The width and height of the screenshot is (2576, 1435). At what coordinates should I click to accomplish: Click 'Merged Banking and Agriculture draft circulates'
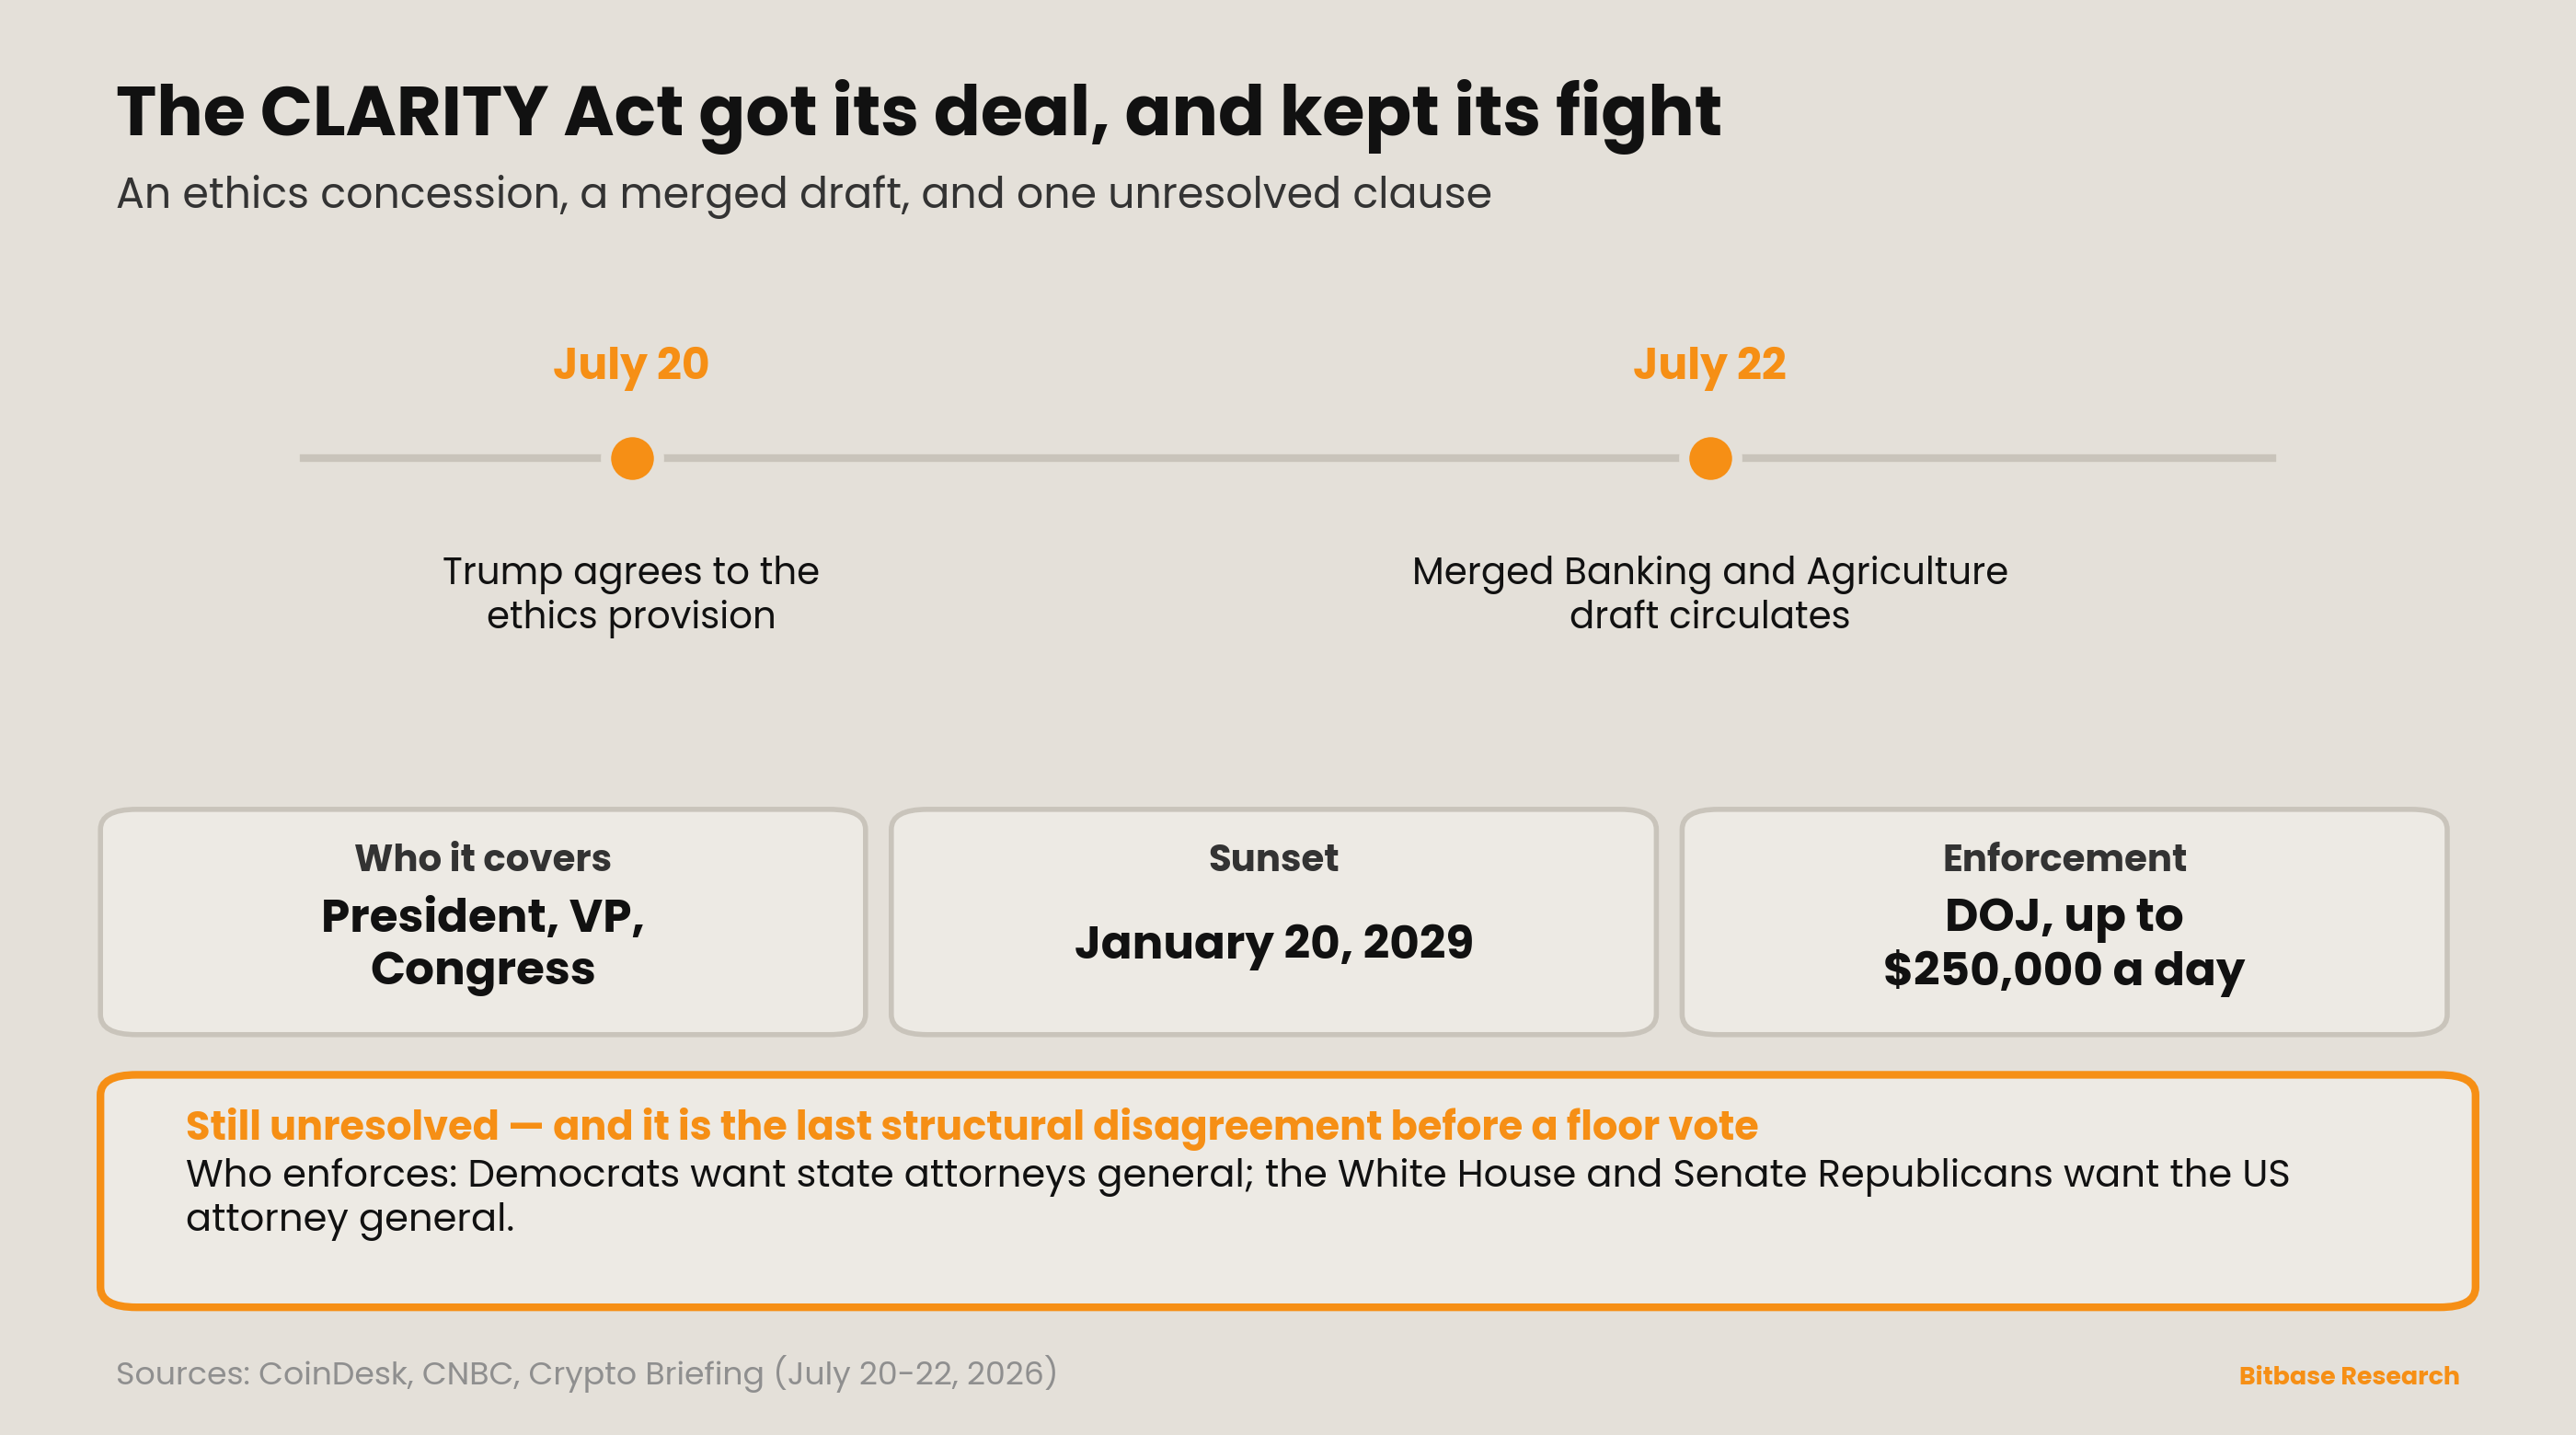coord(1710,593)
